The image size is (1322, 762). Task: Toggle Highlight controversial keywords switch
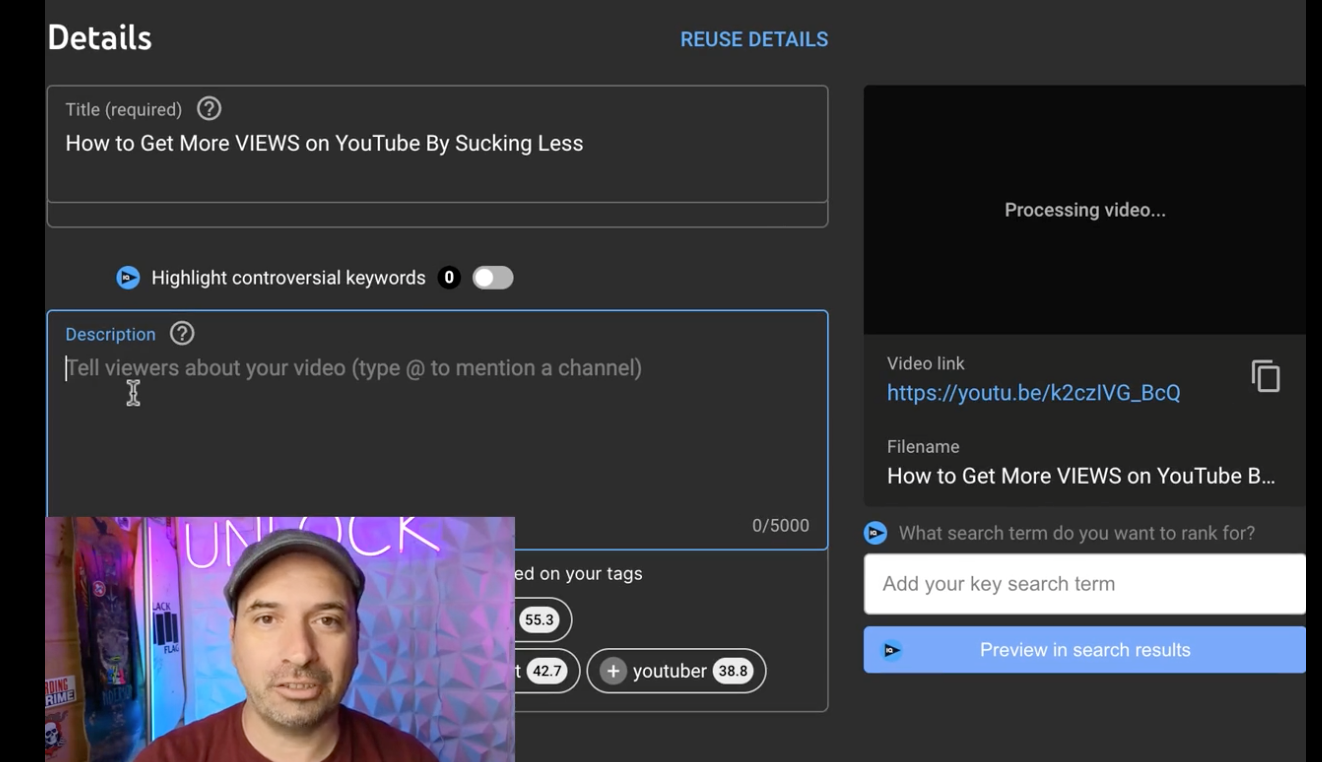pos(493,278)
